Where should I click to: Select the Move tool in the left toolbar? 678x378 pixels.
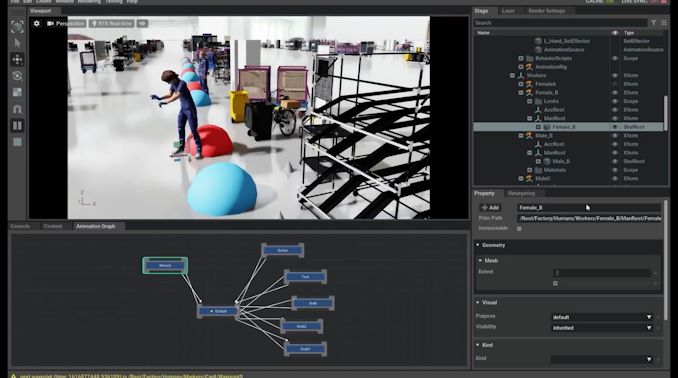point(17,59)
